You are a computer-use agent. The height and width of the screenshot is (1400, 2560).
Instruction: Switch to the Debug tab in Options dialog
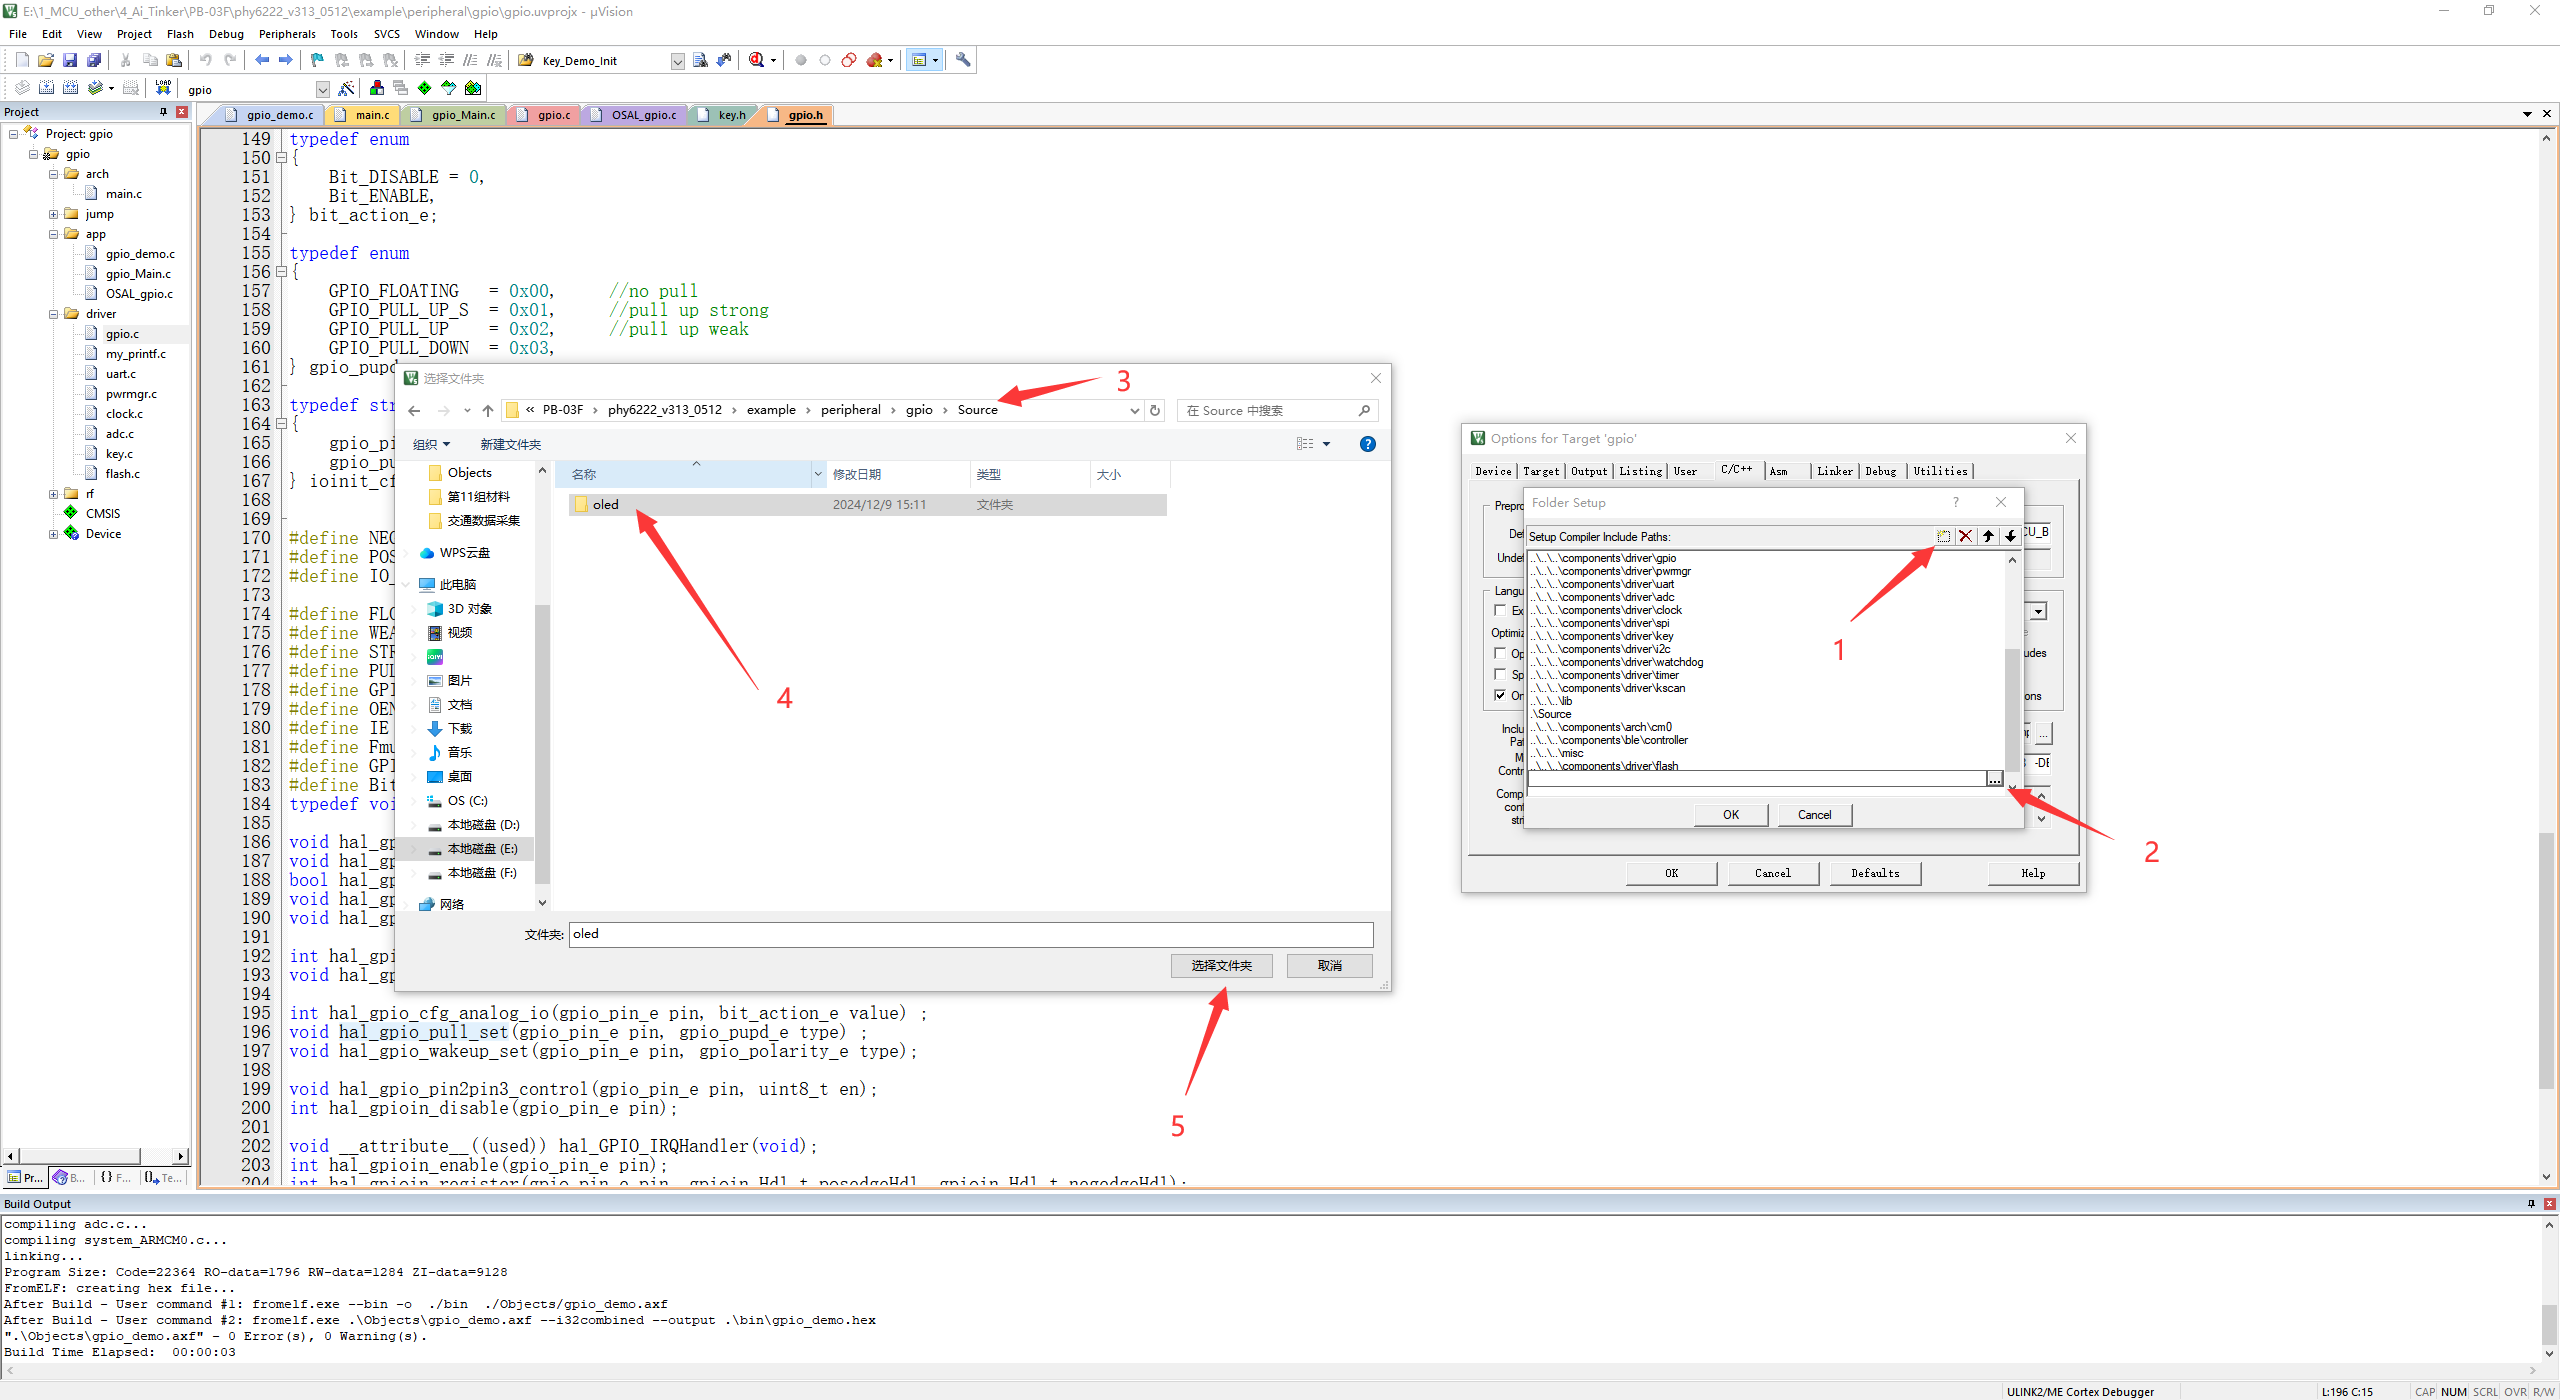tap(1881, 471)
